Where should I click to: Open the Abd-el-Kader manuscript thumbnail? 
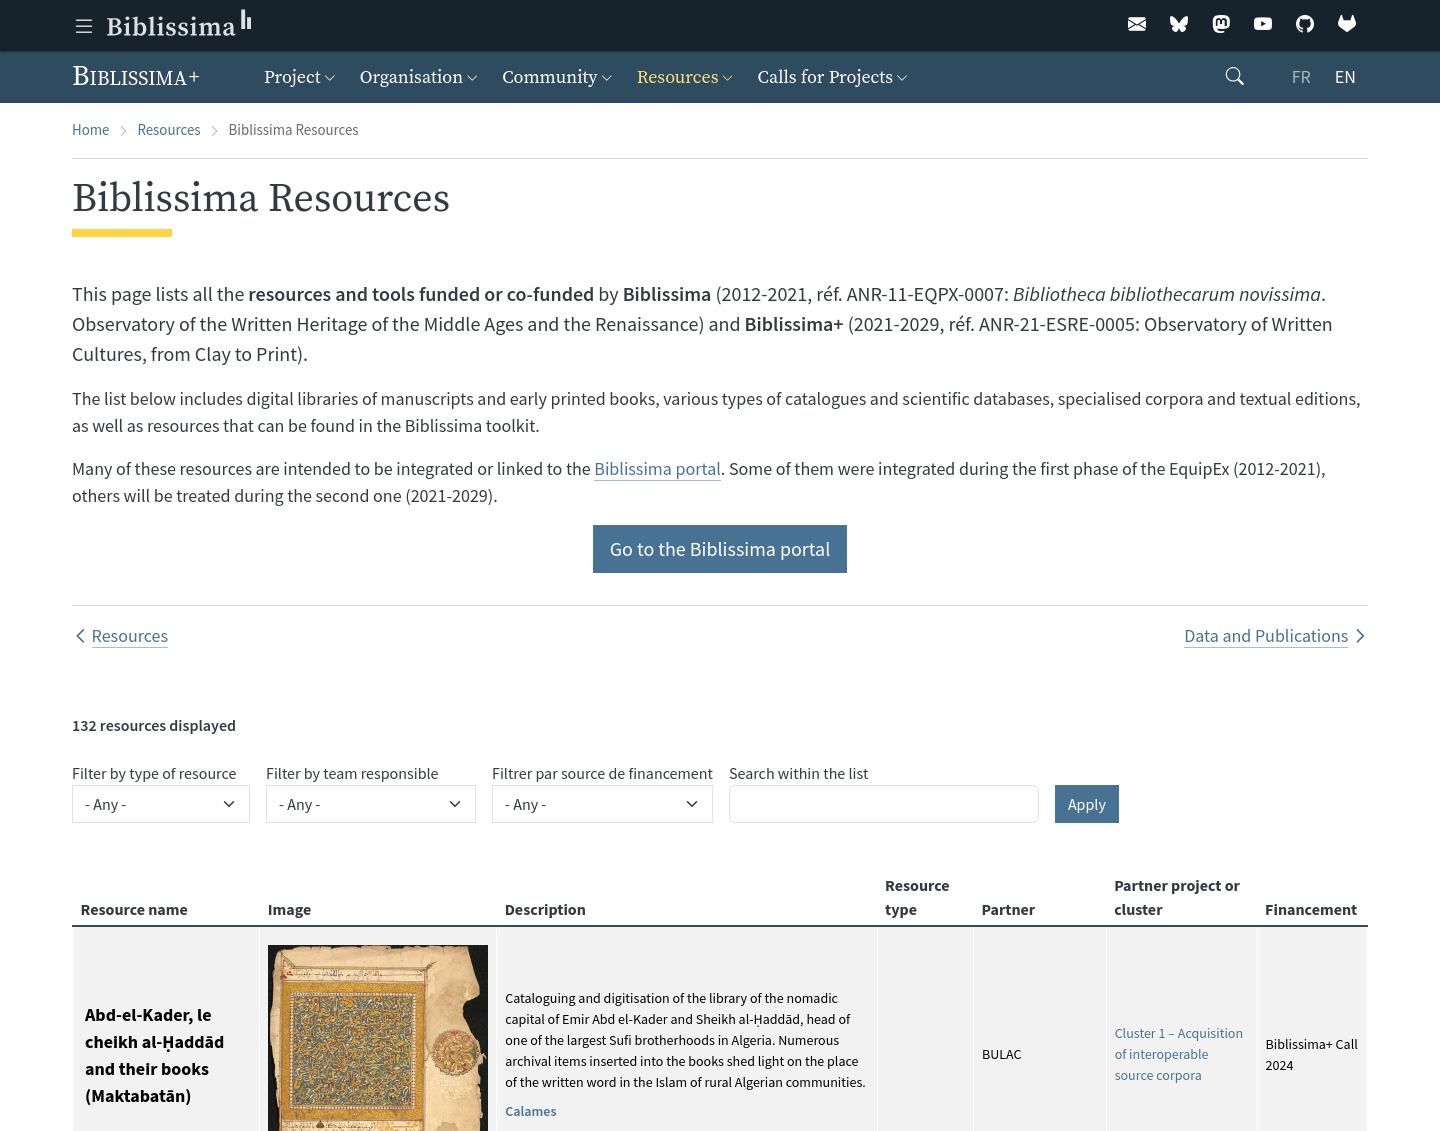point(378,1038)
